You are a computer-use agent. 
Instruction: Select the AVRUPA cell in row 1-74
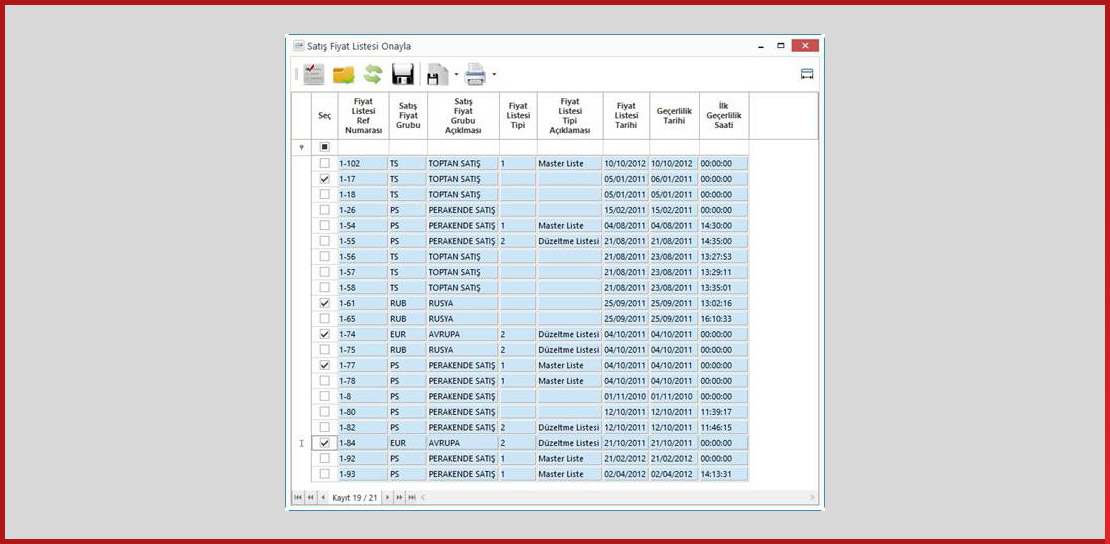(x=463, y=334)
